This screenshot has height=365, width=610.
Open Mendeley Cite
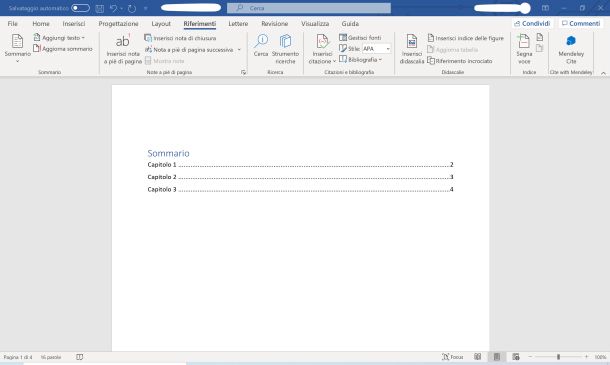pyautogui.click(x=571, y=49)
